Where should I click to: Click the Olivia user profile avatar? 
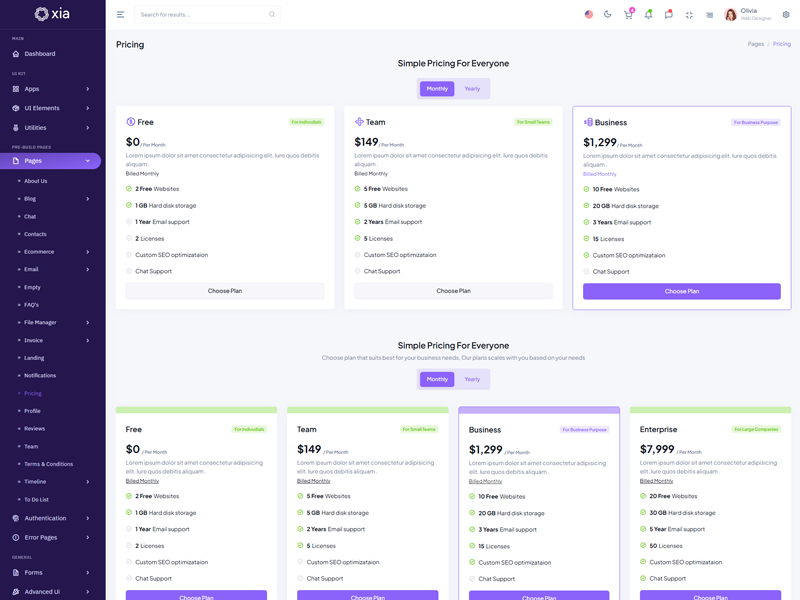pos(731,15)
